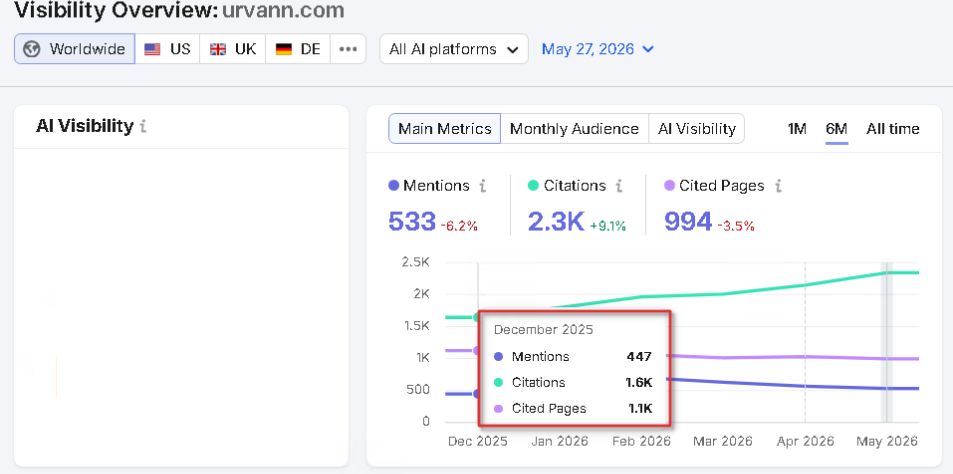
Task: Open AI Visibility info tooltip icon
Action: 143,127
